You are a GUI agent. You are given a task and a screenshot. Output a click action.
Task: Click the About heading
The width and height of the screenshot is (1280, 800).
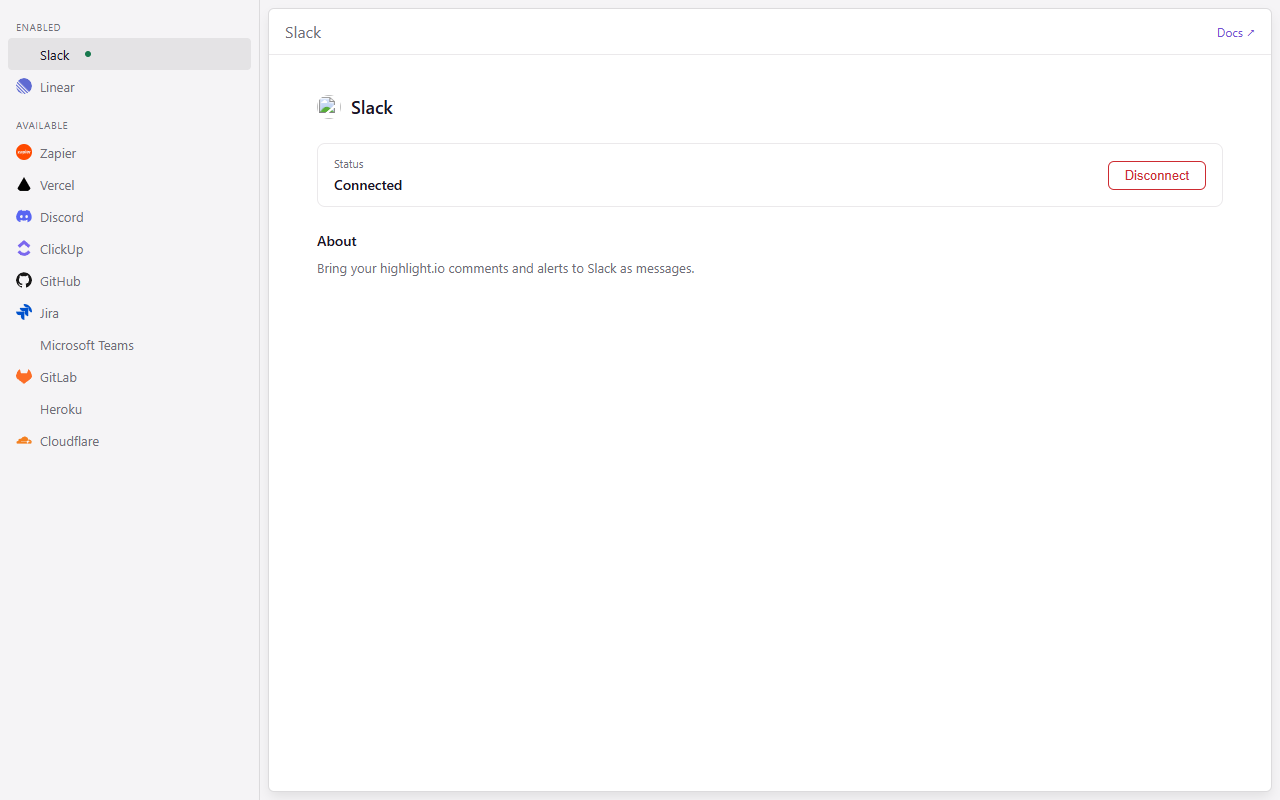coord(337,241)
